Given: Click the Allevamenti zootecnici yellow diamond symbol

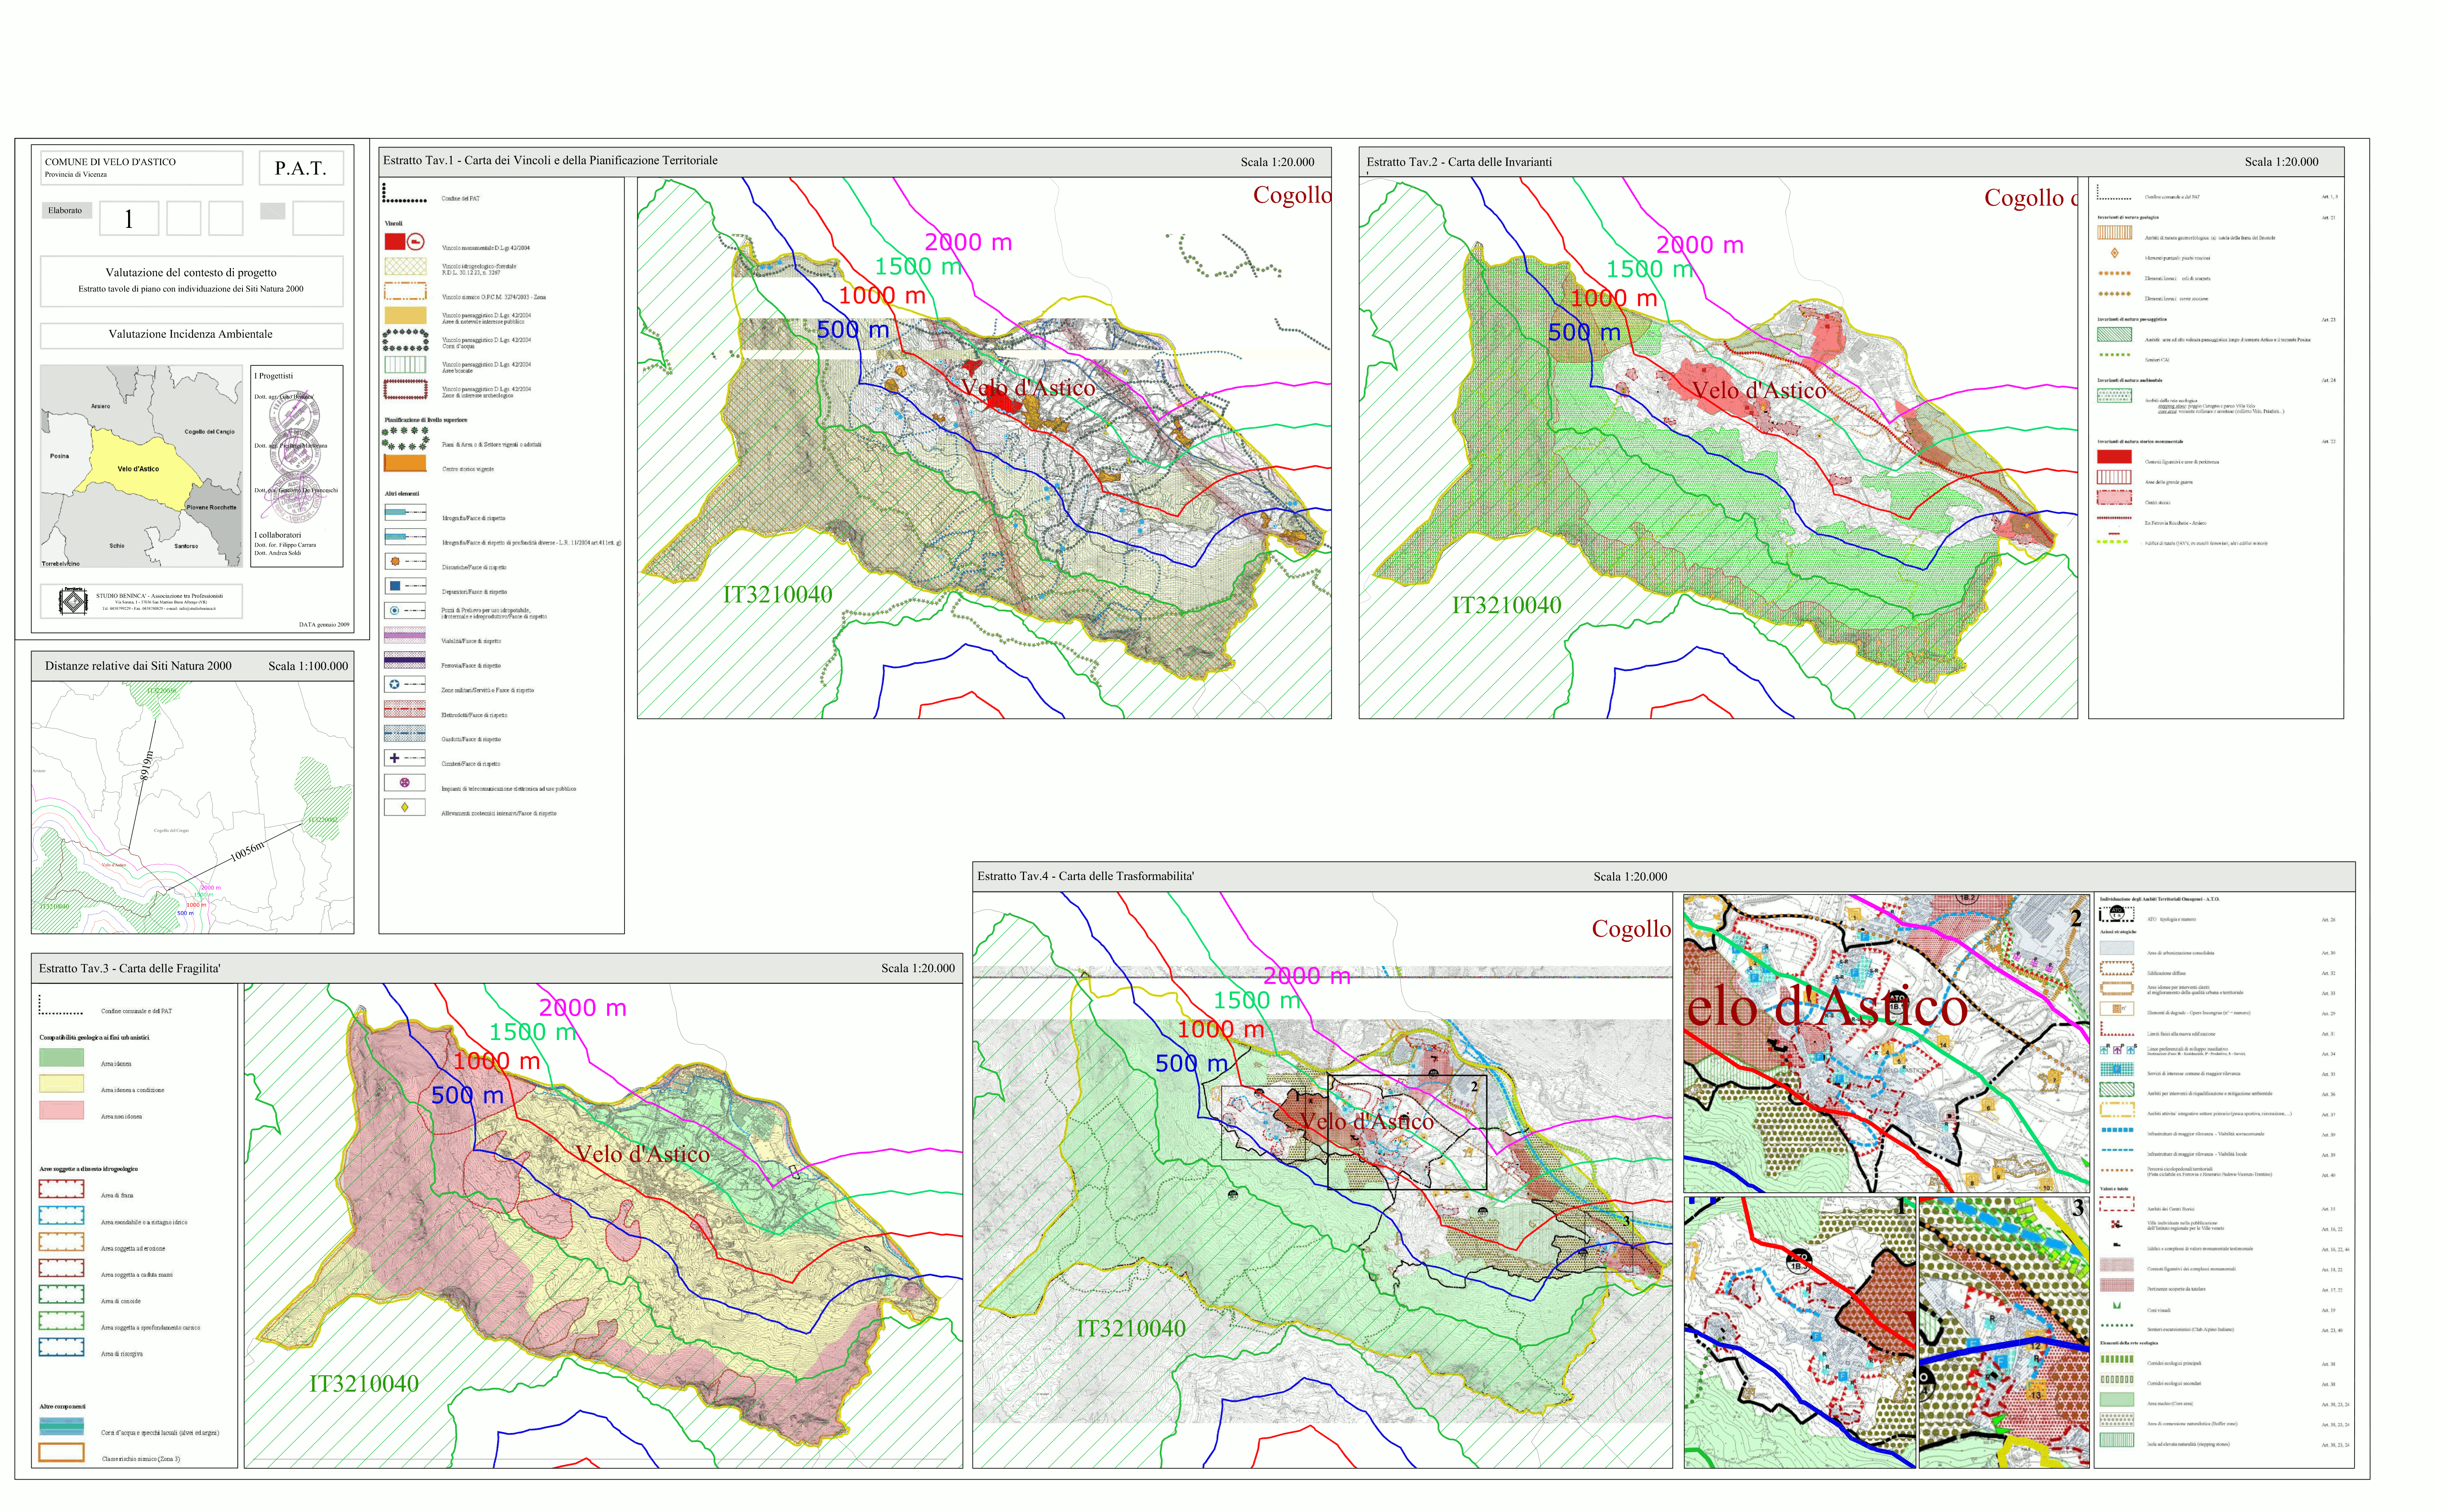Looking at the screenshot, I should coord(405,807).
